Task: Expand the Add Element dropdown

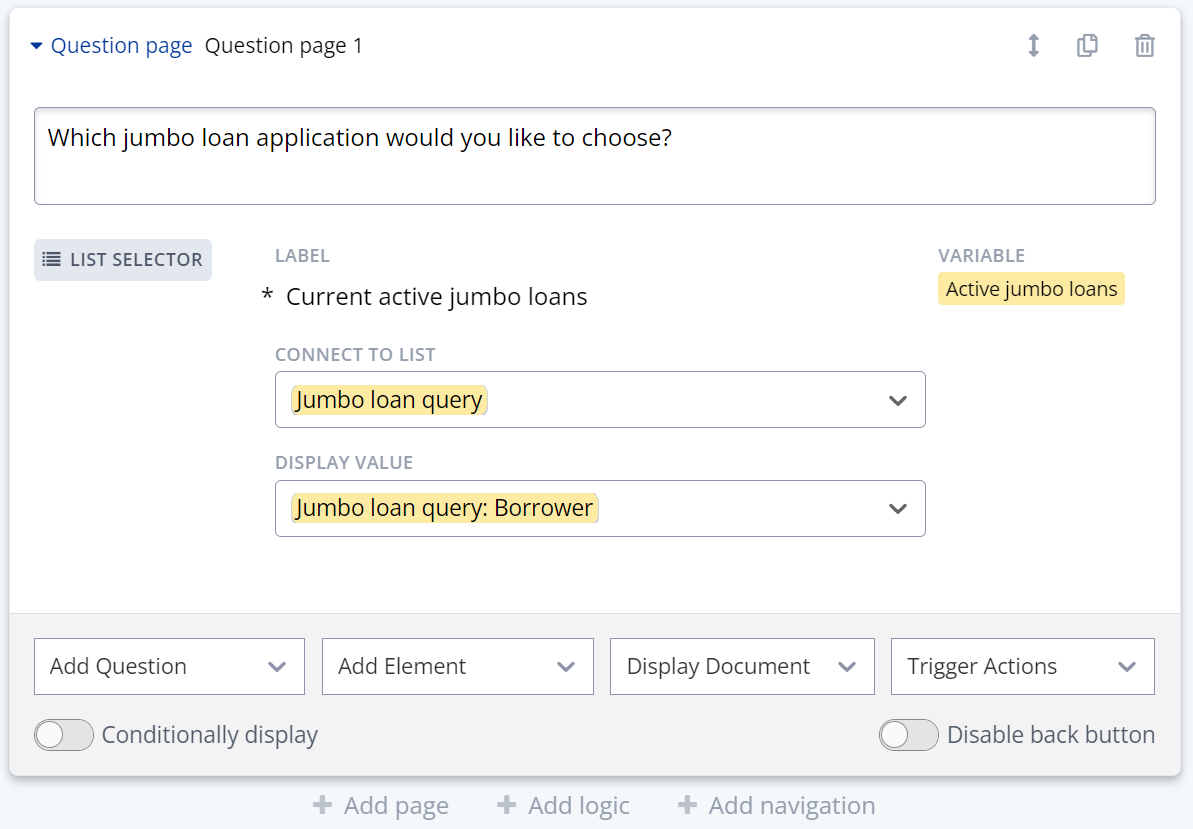Action: (457, 667)
